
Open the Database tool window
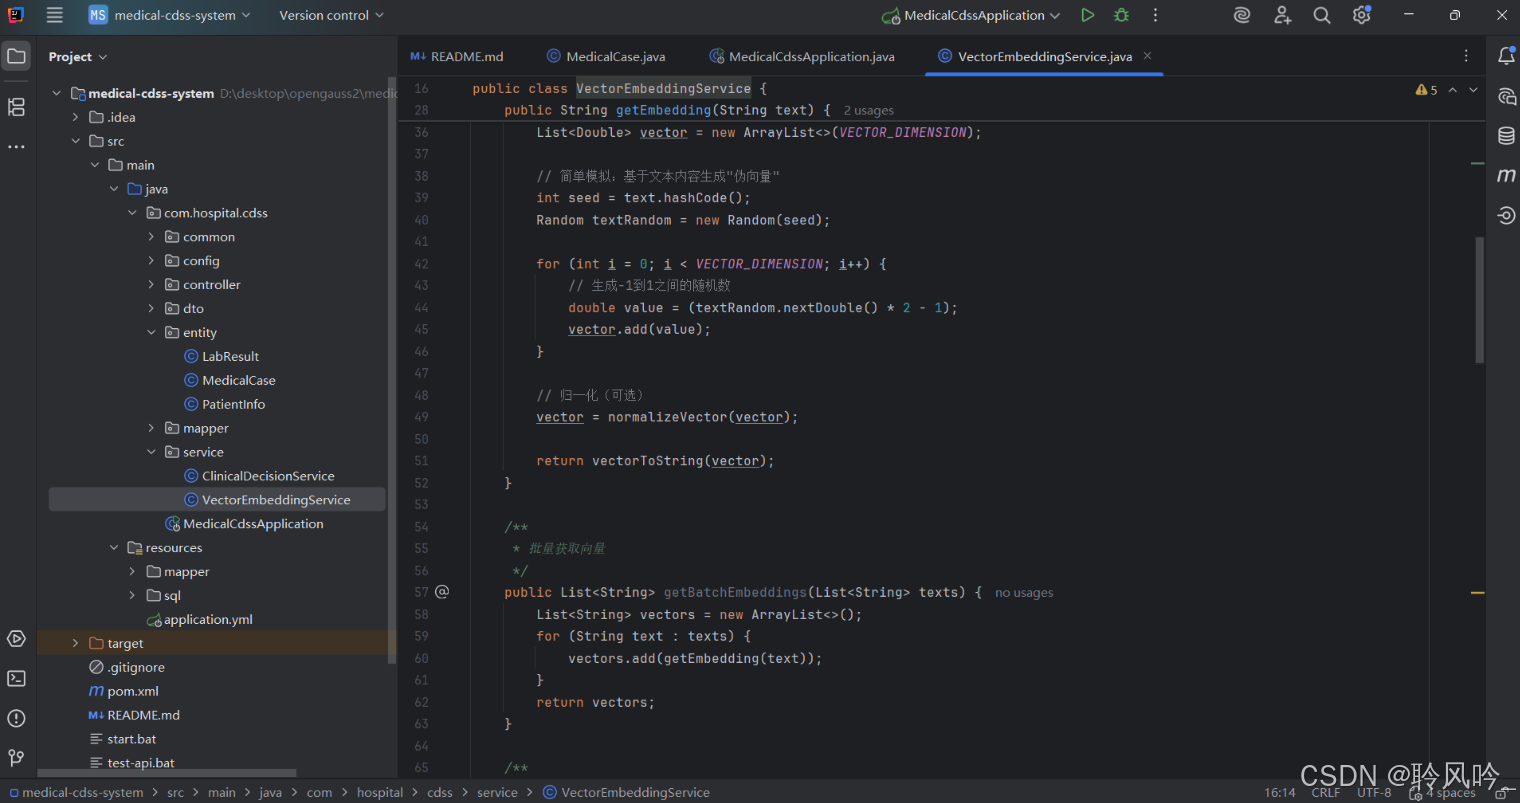tap(1506, 136)
